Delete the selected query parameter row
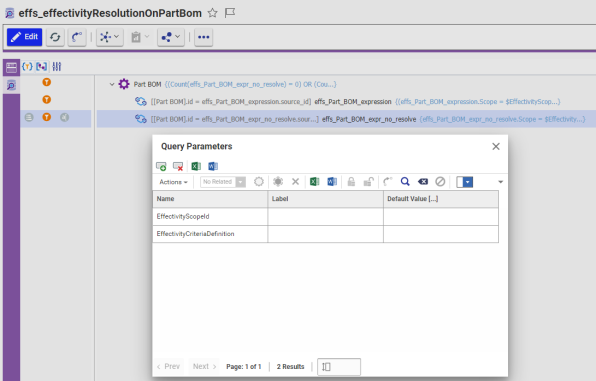 click(x=178, y=166)
